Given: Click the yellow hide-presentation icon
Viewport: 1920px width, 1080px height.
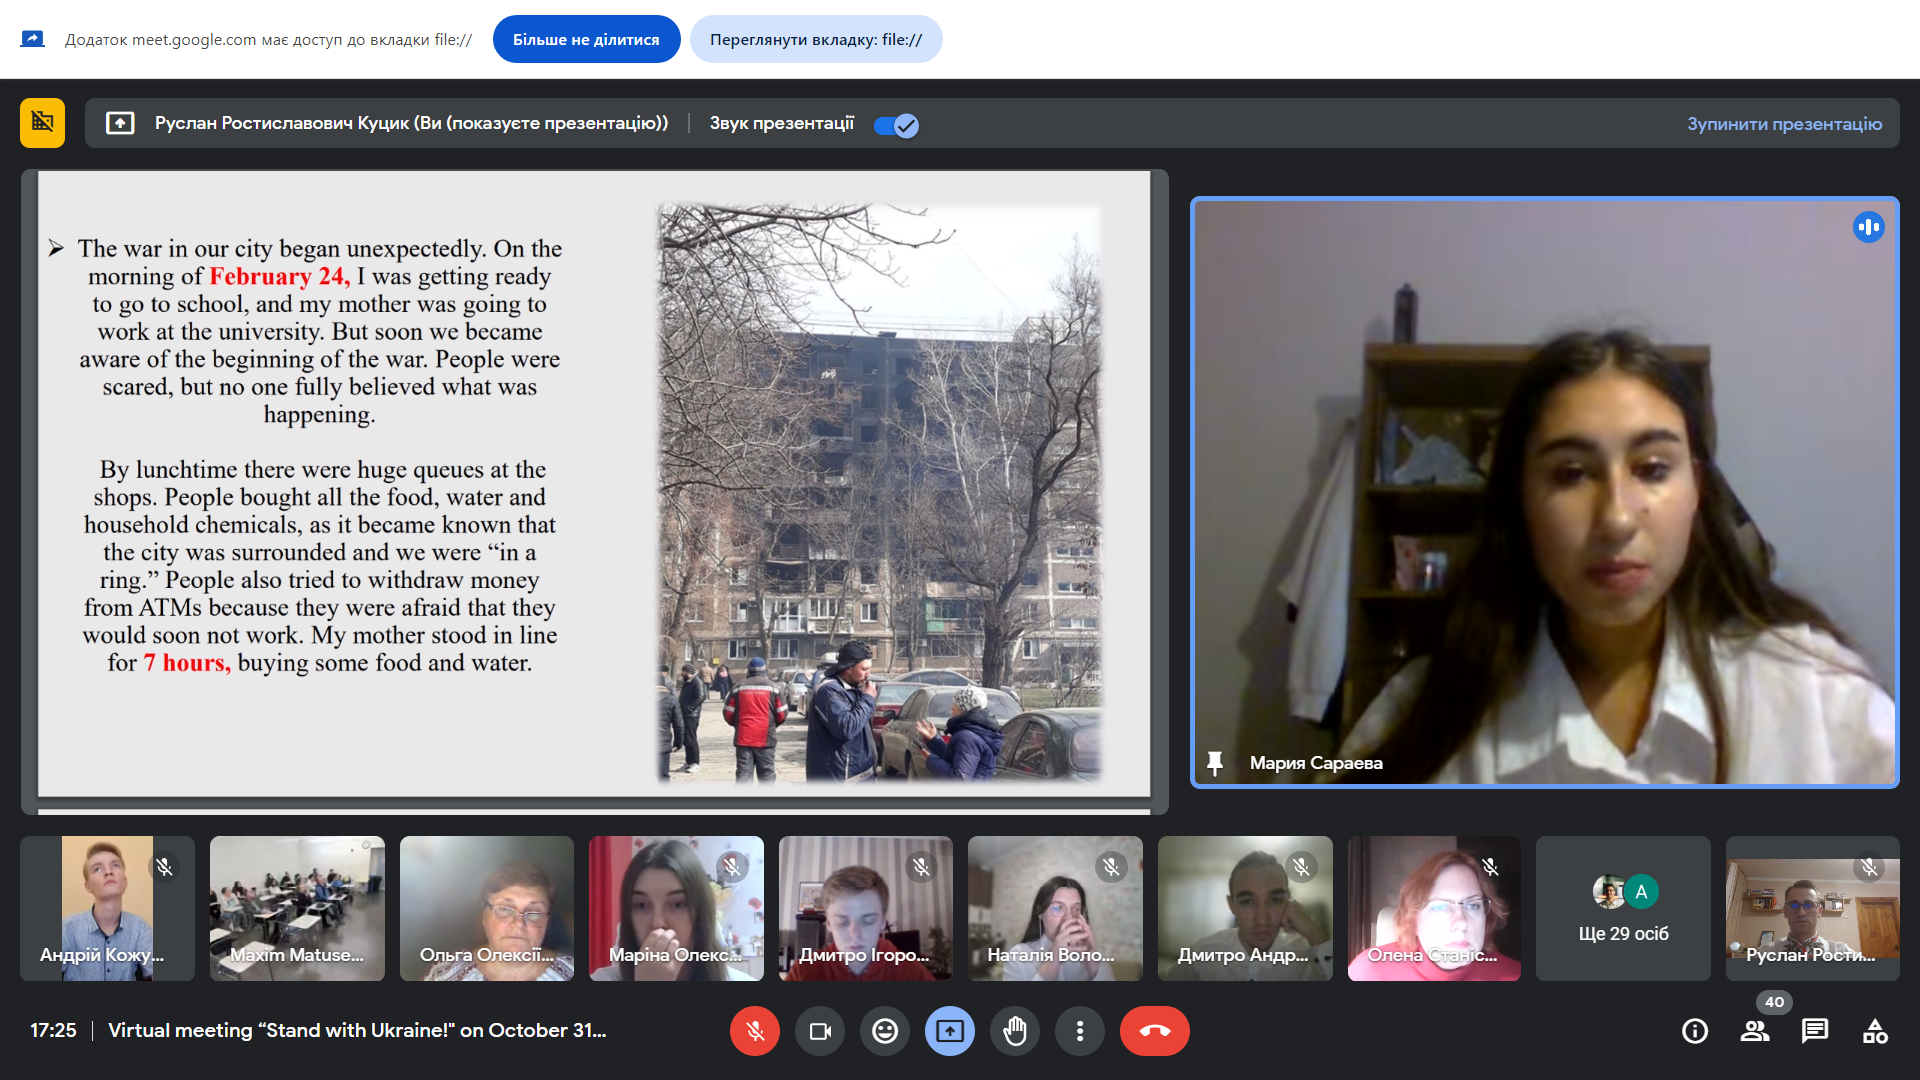Looking at the screenshot, I should point(42,123).
